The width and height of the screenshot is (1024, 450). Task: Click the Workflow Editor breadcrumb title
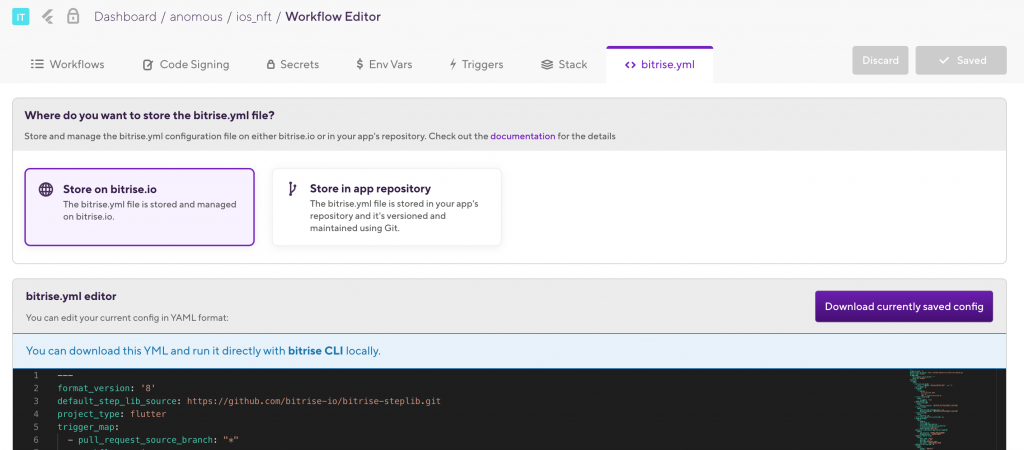pos(333,16)
